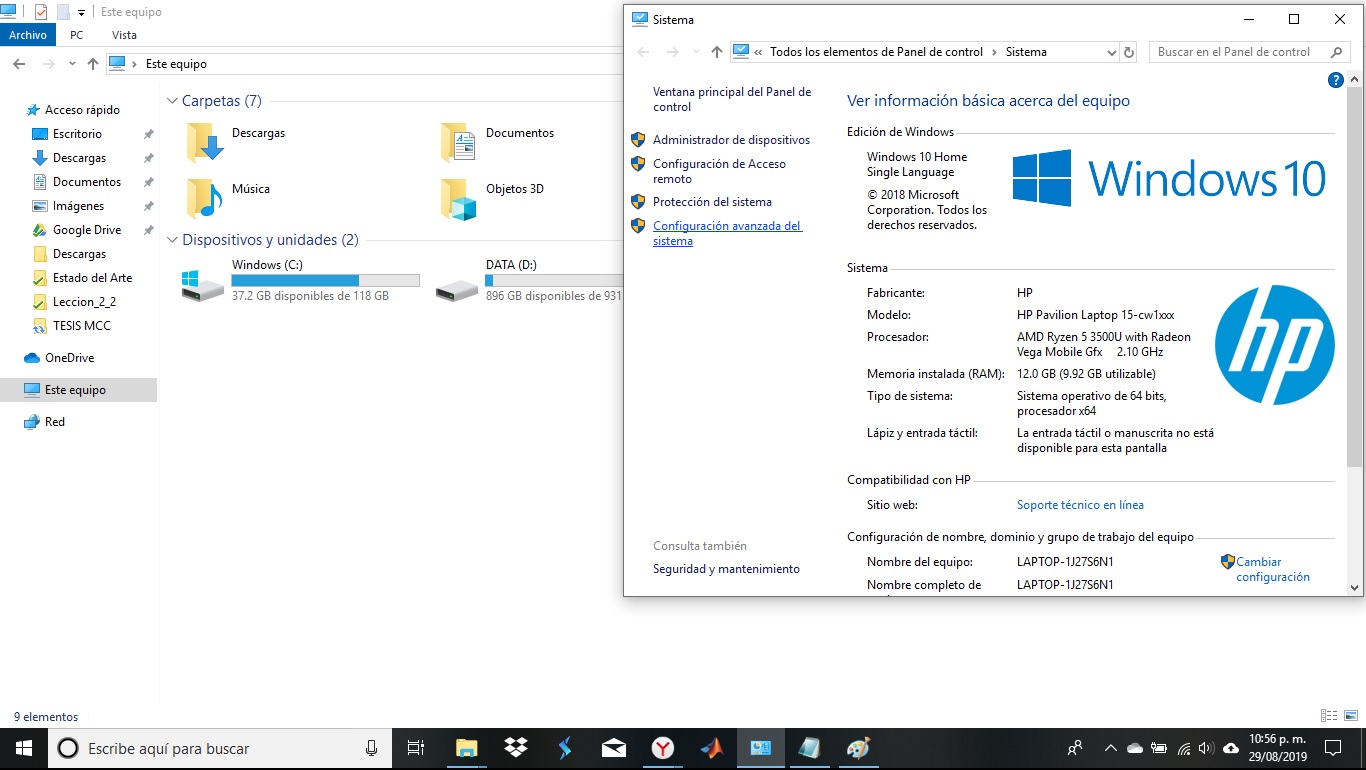Open MATLAB from the taskbar
Screen dimensions: 1366x770
click(x=711, y=747)
